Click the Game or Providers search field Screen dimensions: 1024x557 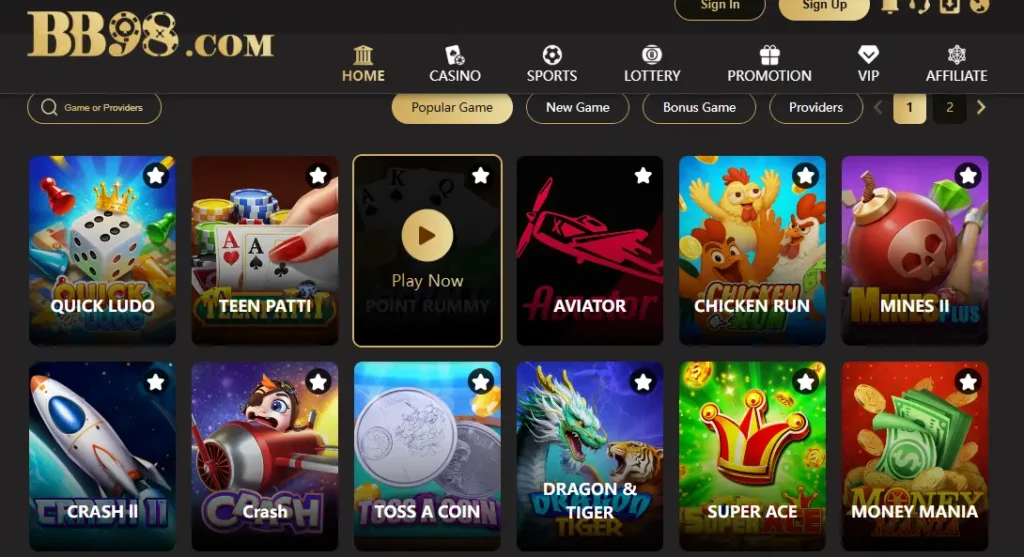94,108
